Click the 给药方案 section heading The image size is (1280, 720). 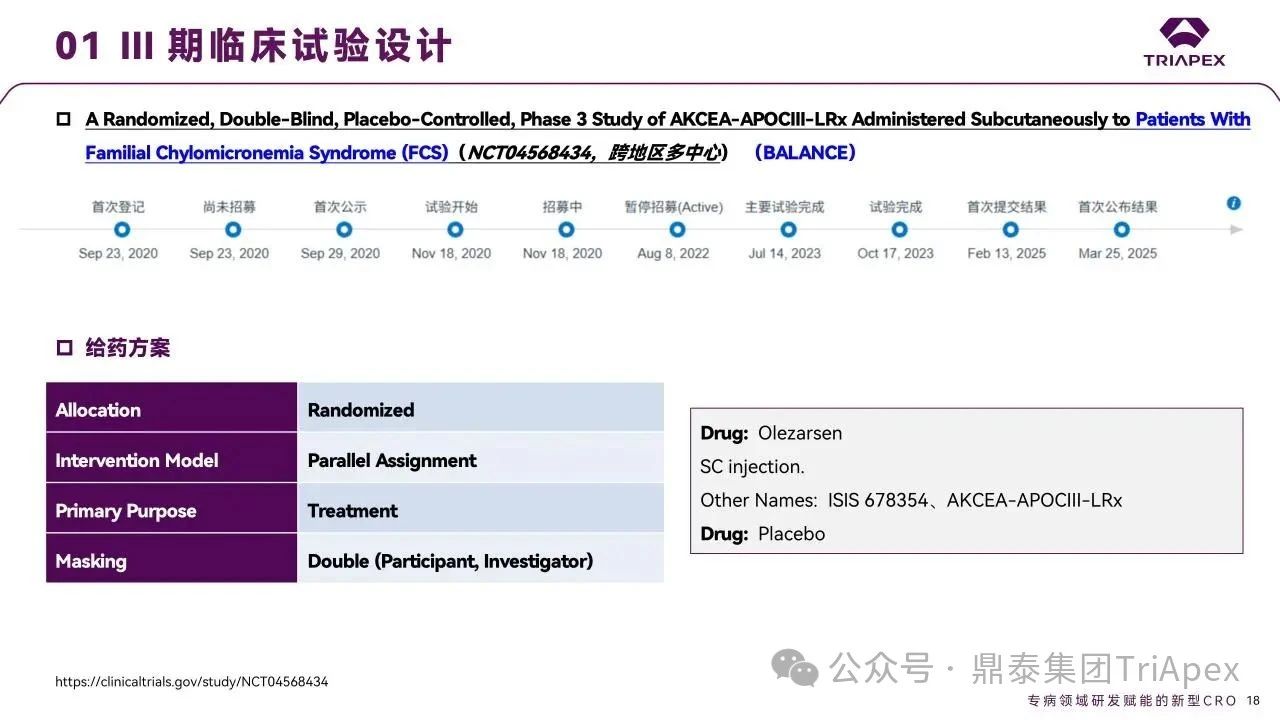128,348
